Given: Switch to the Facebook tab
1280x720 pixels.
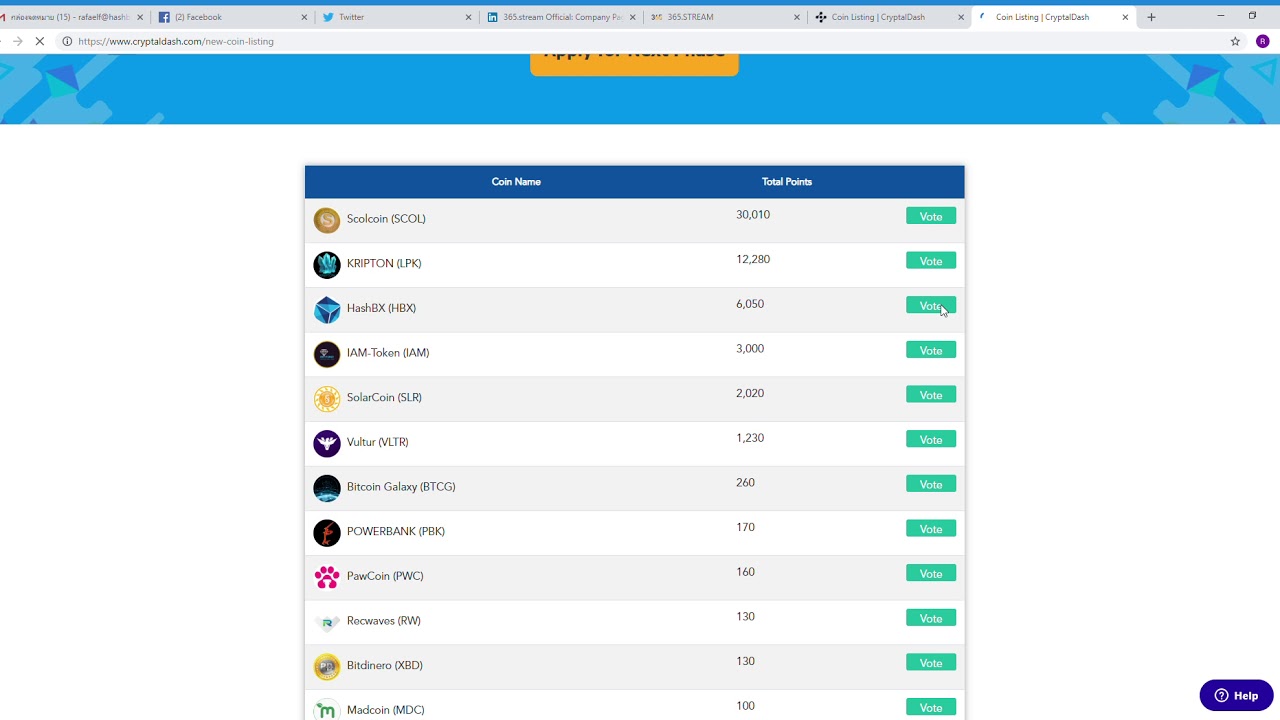Looking at the screenshot, I should pyautogui.click(x=232, y=17).
